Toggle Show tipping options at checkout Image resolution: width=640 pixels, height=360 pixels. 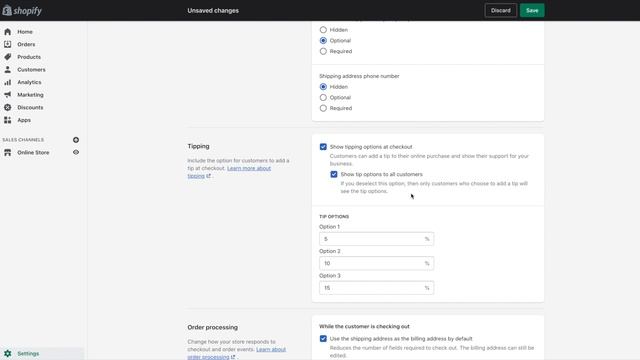click(323, 147)
